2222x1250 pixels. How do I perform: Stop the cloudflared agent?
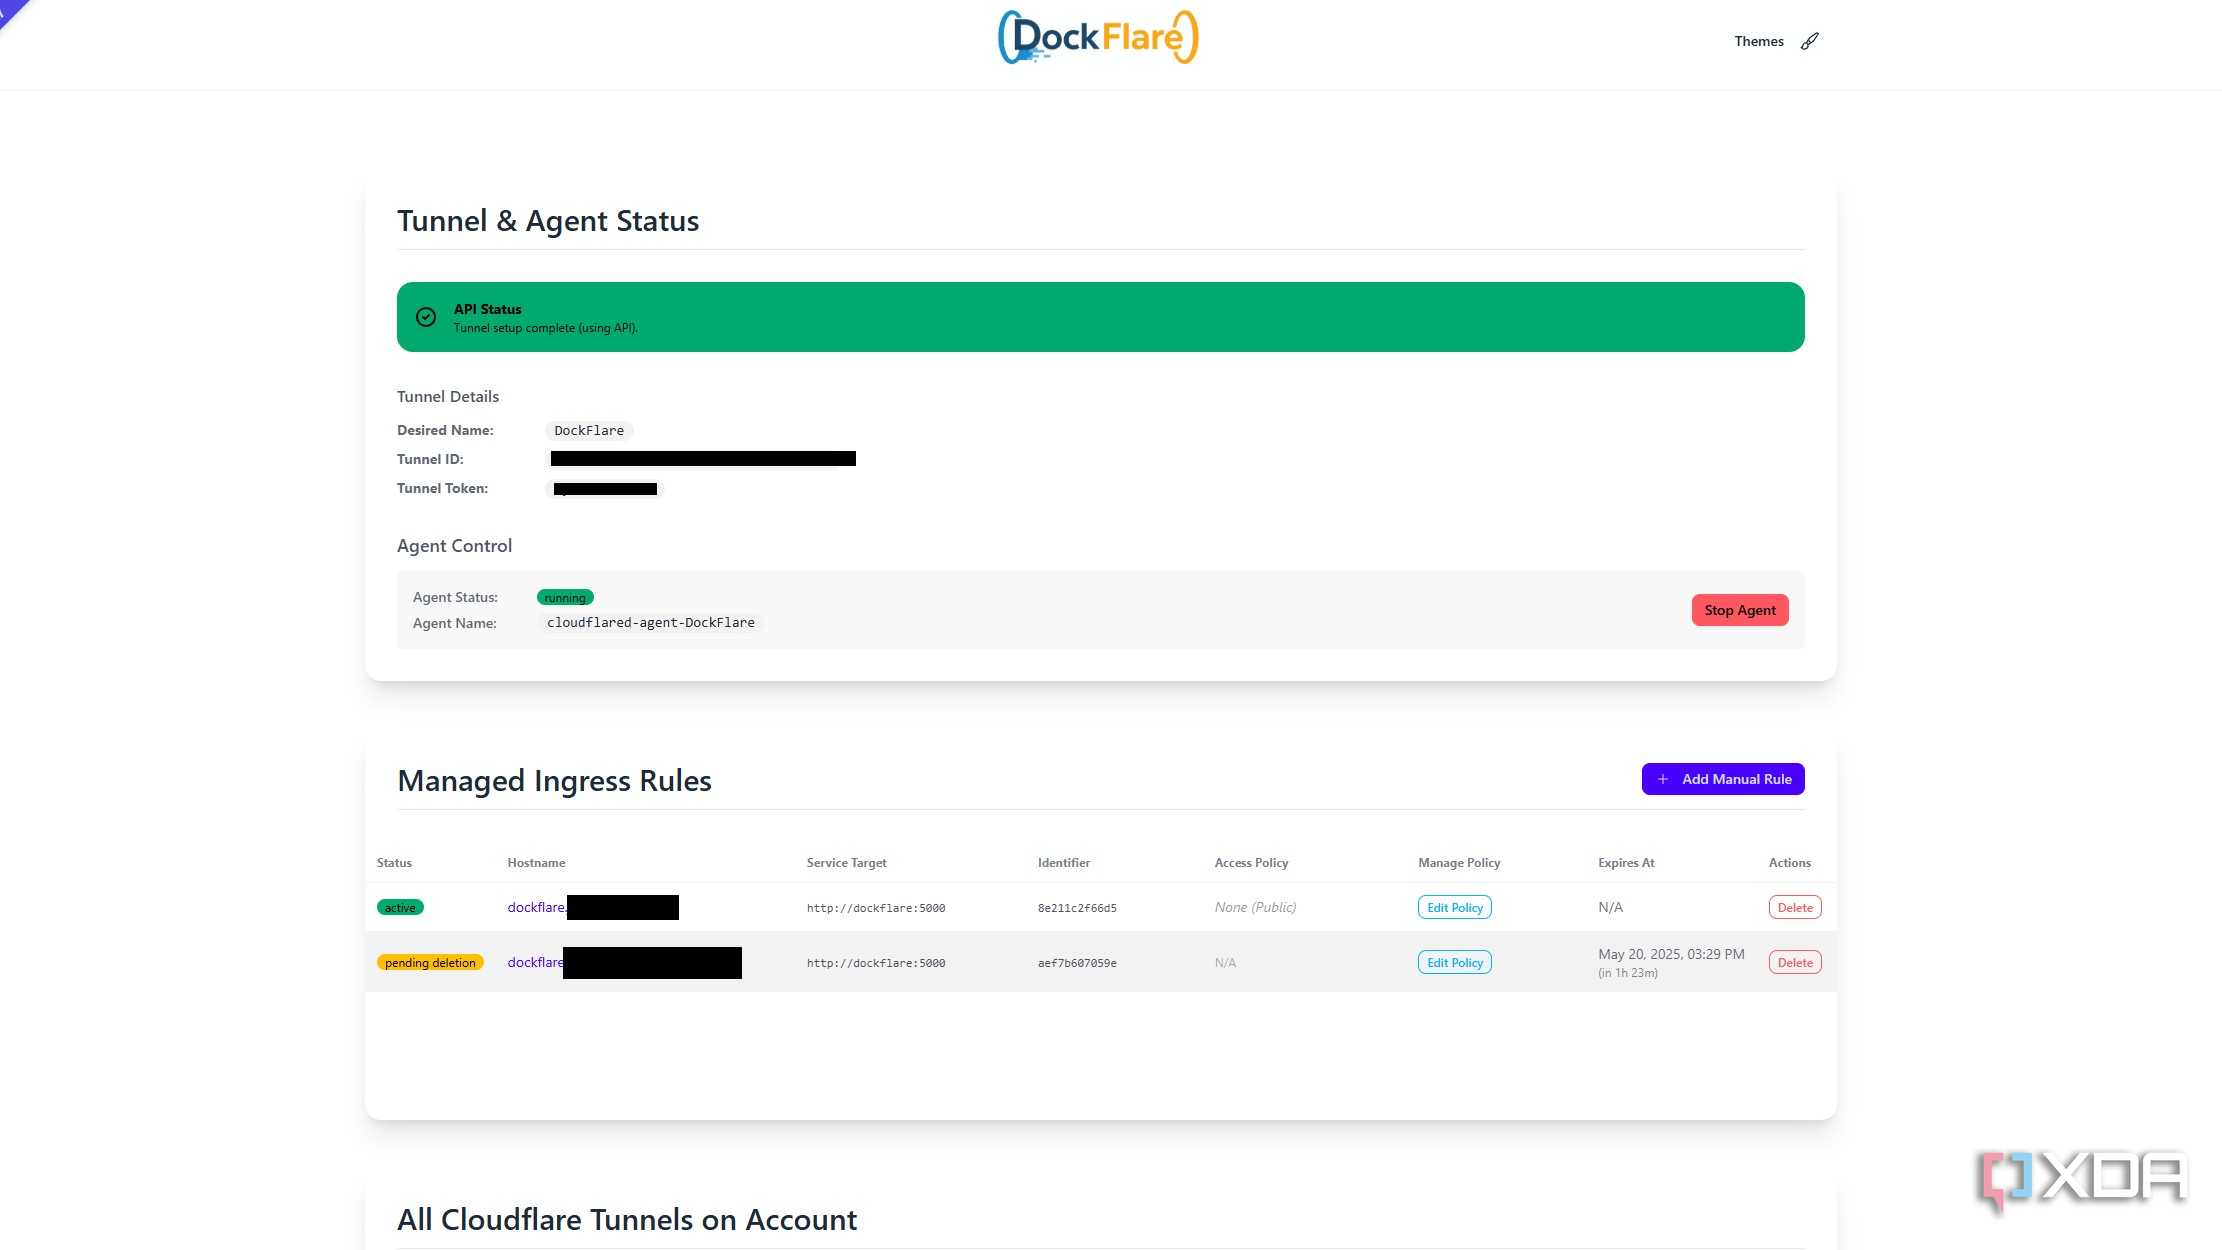coord(1740,610)
